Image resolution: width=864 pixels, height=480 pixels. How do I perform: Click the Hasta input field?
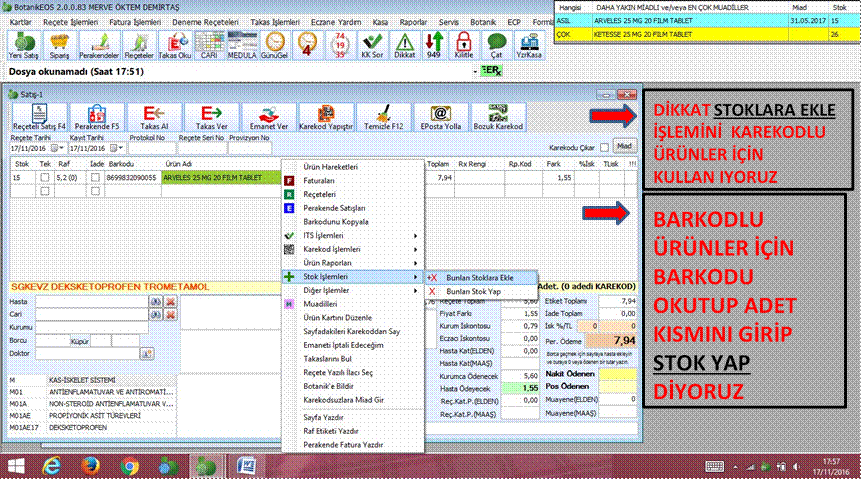tap(90, 301)
